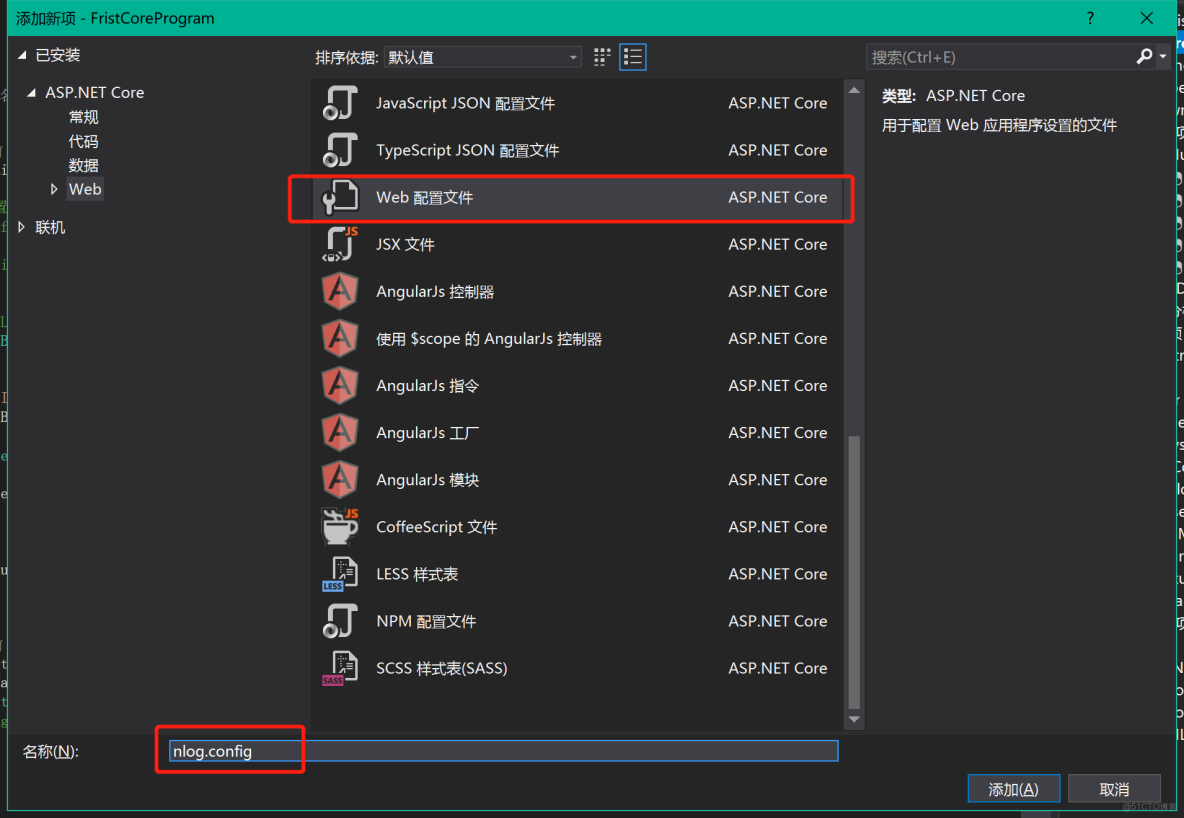The height and width of the screenshot is (818, 1184).
Task: Select the 数据 category
Action: (83, 164)
